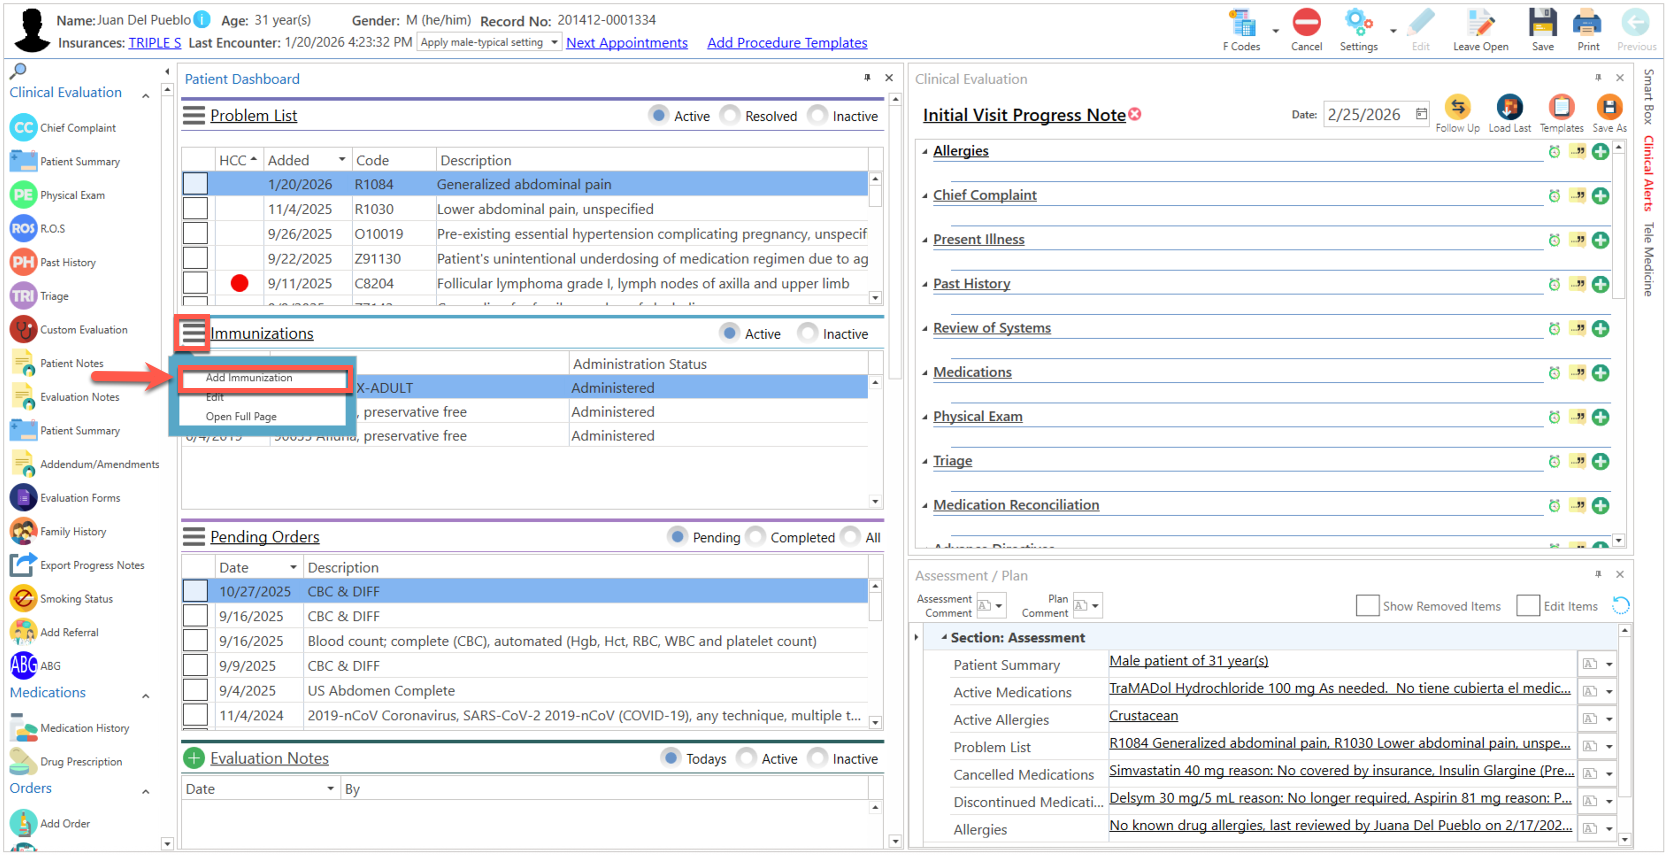Open Chief Complaint in sidebar

coord(63,128)
